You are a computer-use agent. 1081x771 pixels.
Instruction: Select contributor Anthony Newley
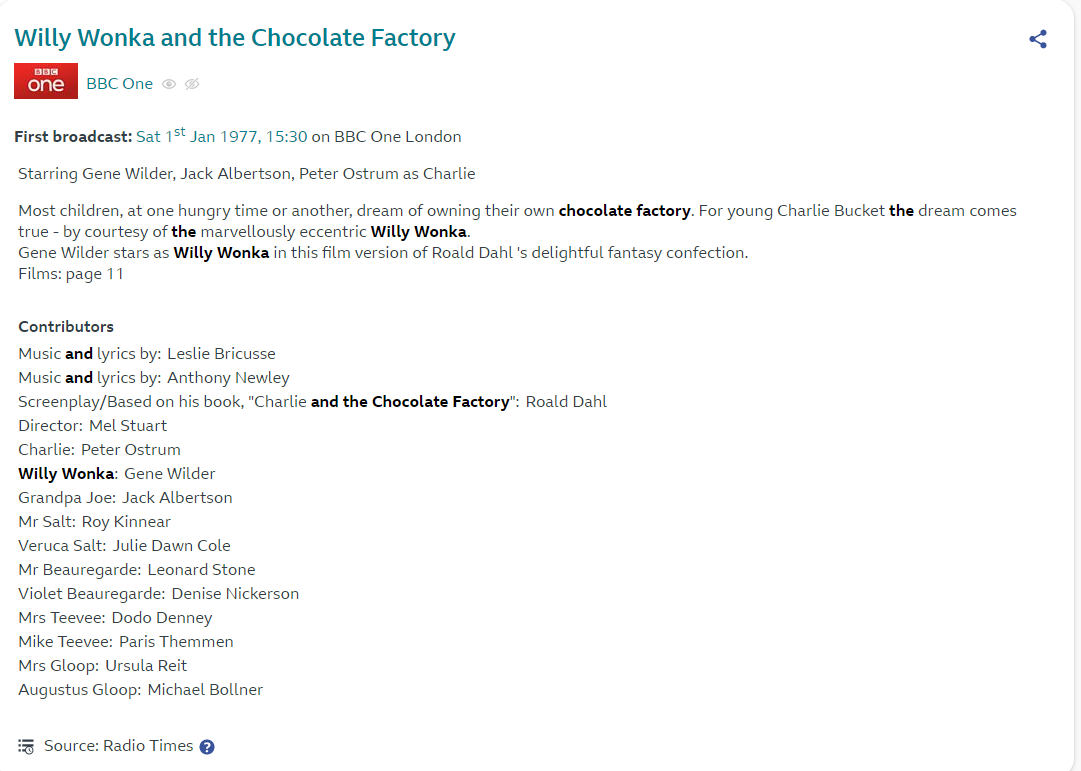pos(228,378)
